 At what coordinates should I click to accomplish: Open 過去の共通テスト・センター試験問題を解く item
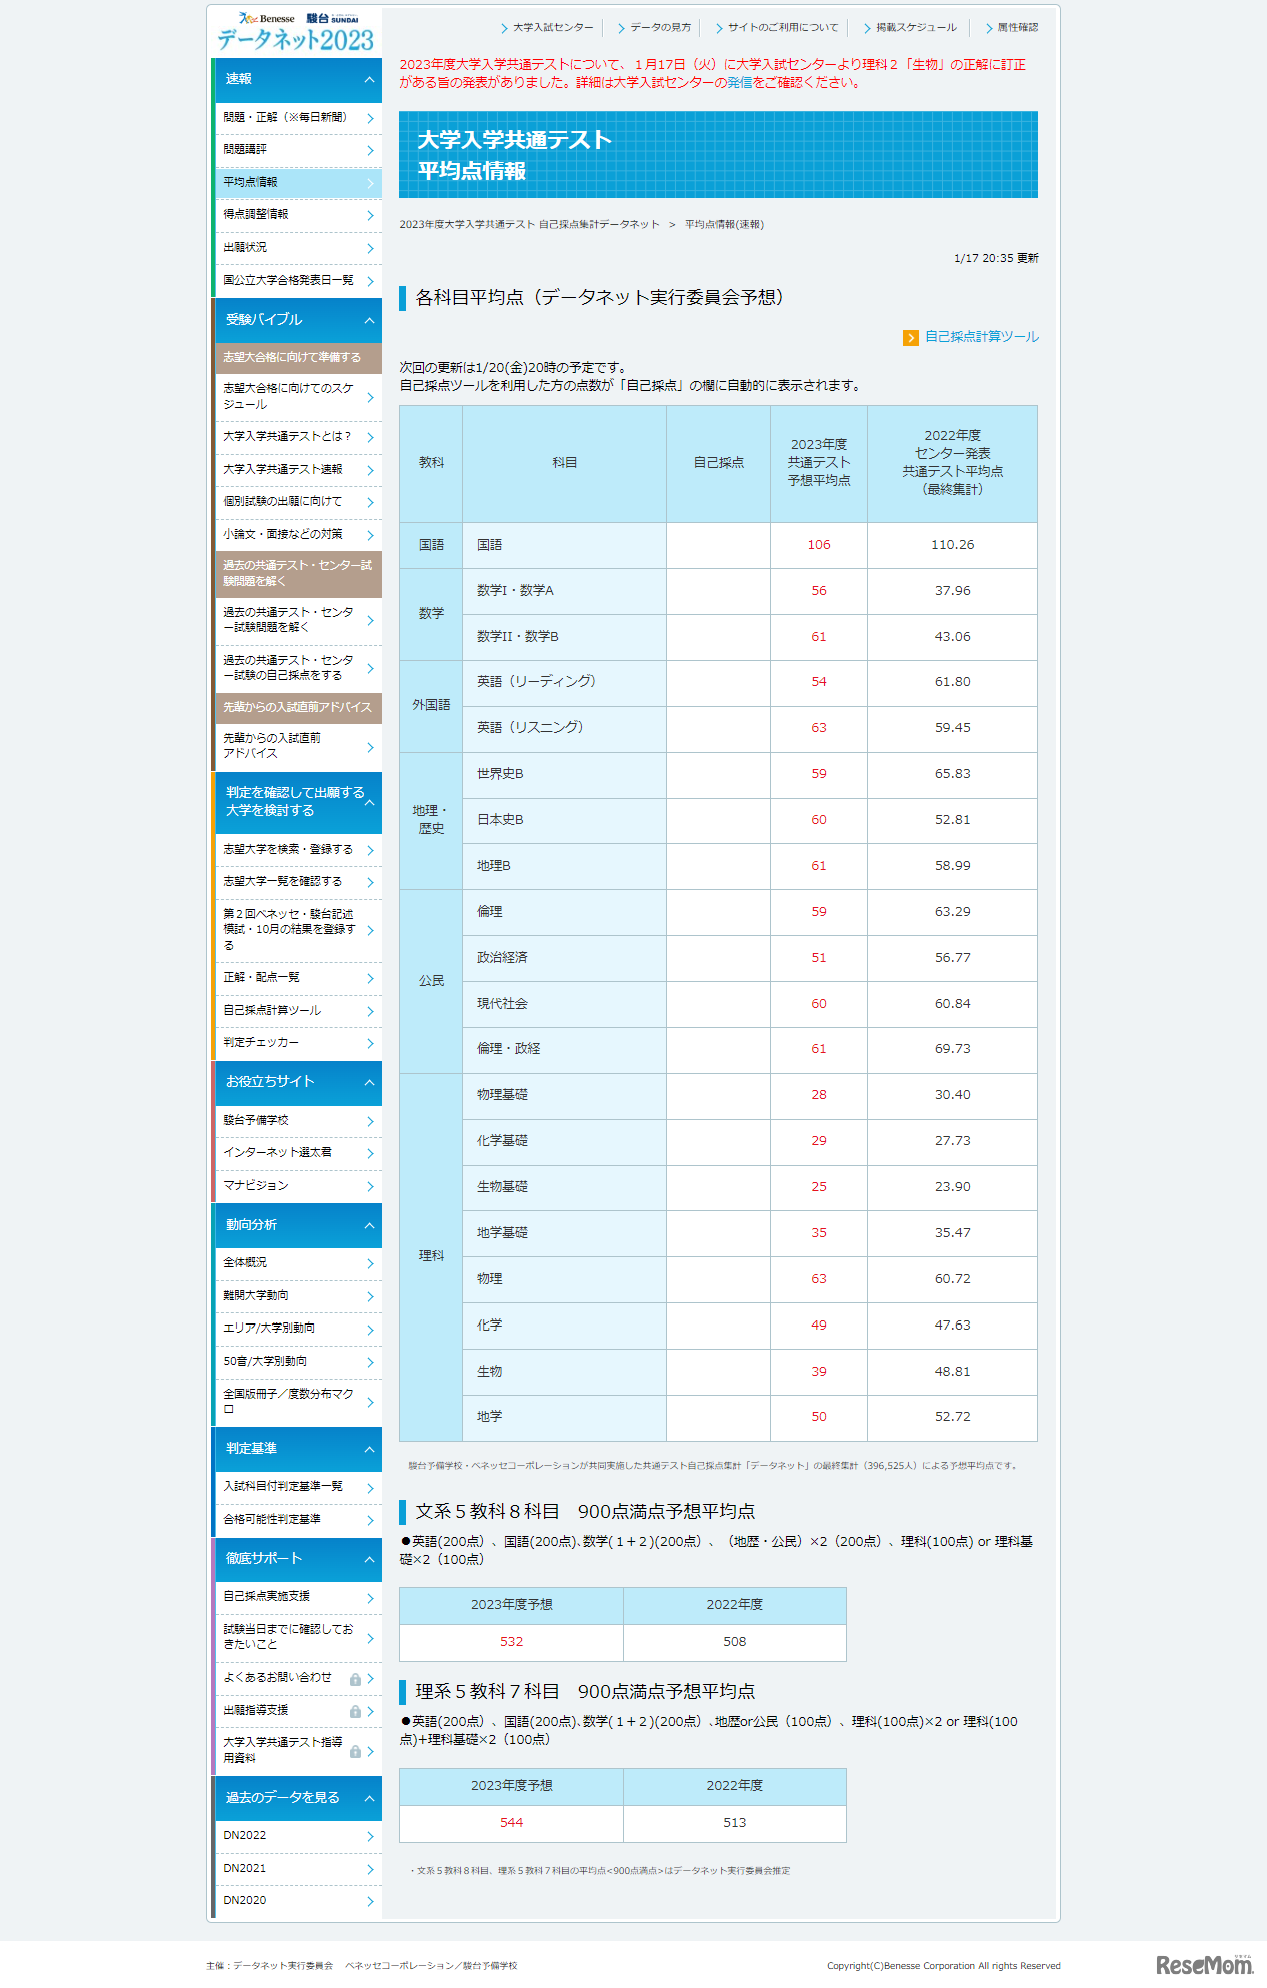(297, 621)
